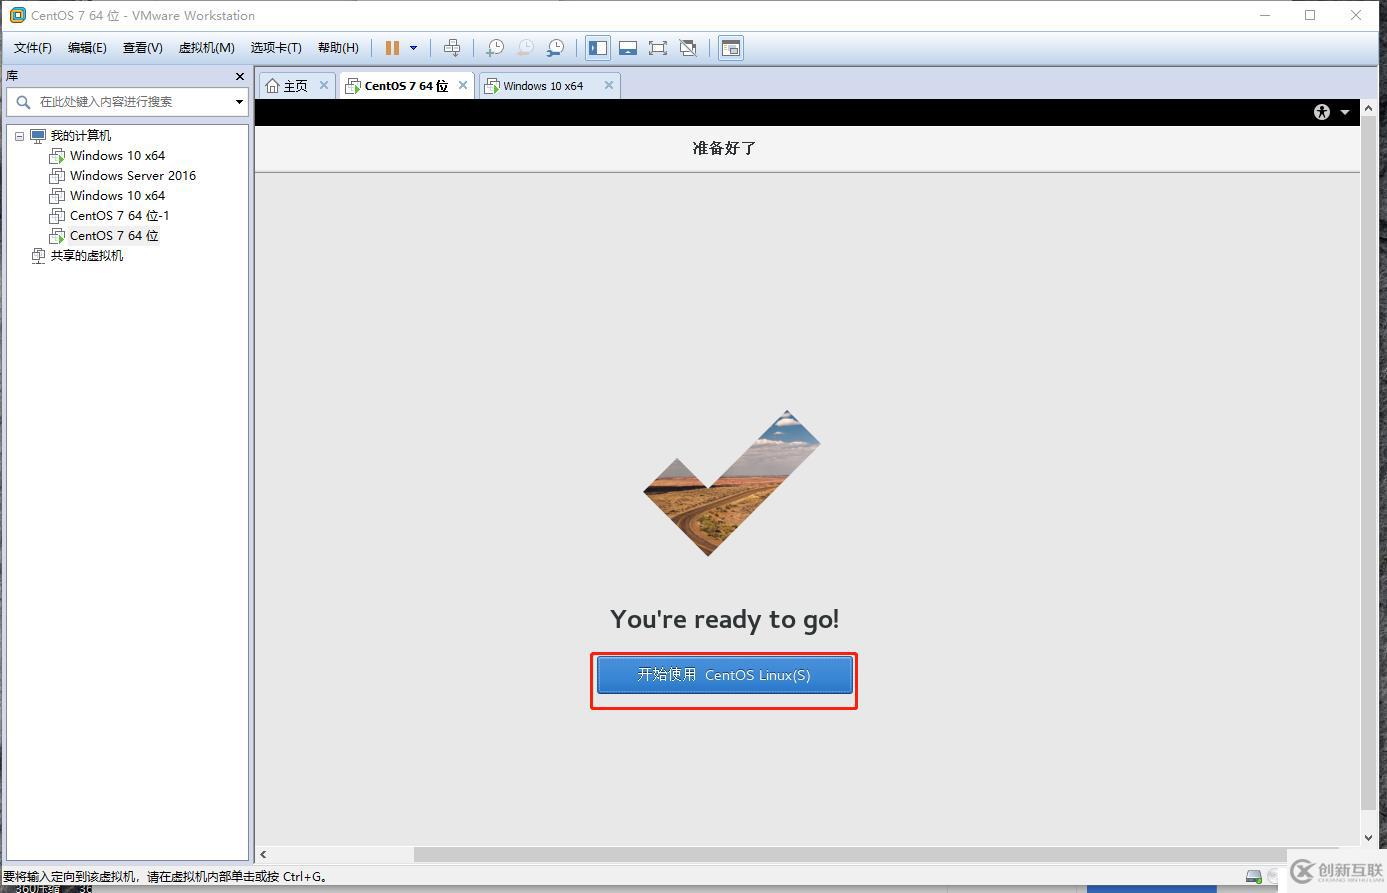This screenshot has height=893, width=1387.
Task: Open the 帮助(H) menu
Action: (338, 48)
